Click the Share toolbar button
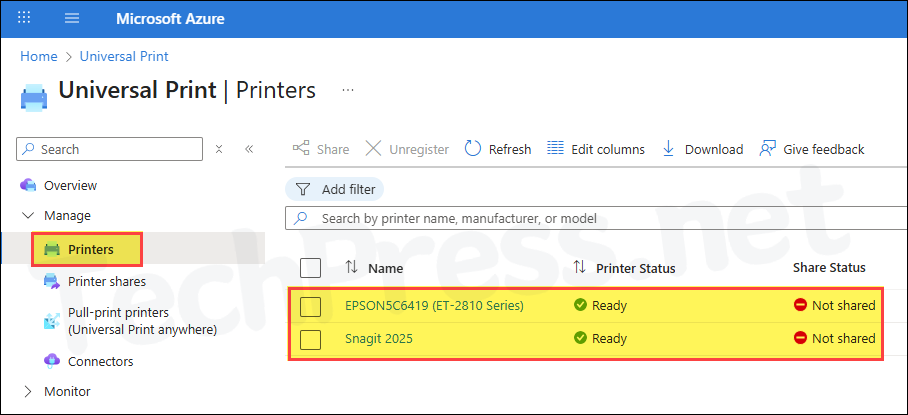Screen dimensions: 908x415 [x=321, y=149]
